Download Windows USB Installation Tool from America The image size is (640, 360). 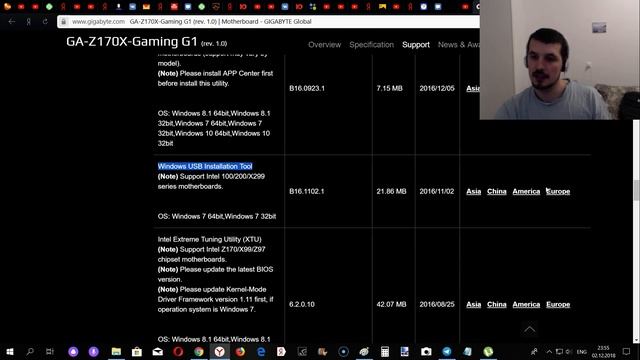[x=526, y=191]
